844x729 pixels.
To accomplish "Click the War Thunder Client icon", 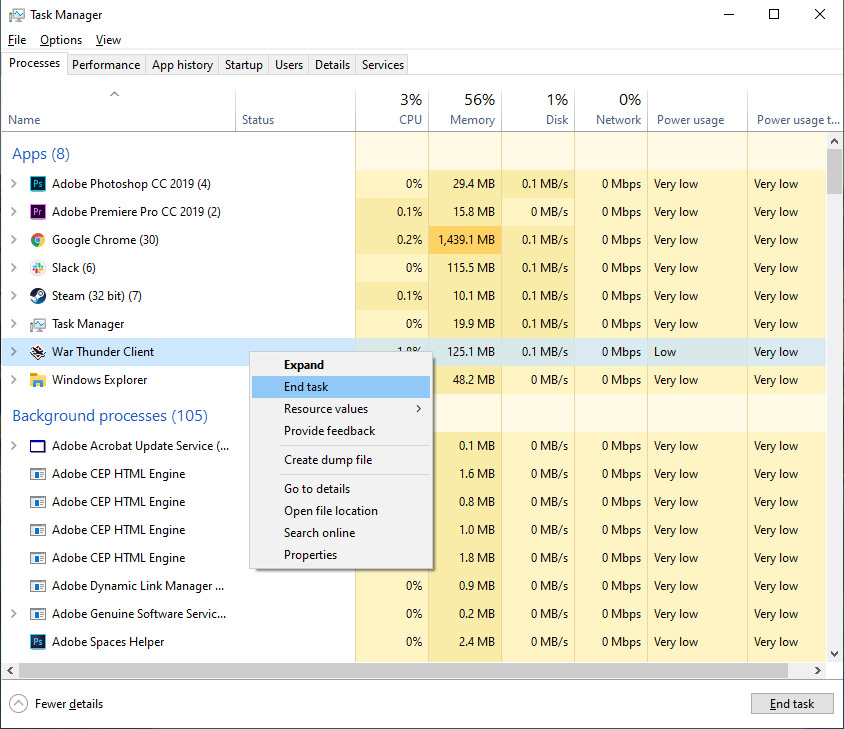I will tap(38, 352).
